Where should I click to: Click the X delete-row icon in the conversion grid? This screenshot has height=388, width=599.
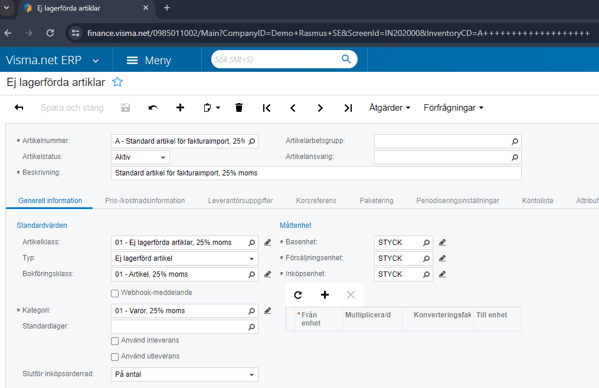pyautogui.click(x=351, y=295)
